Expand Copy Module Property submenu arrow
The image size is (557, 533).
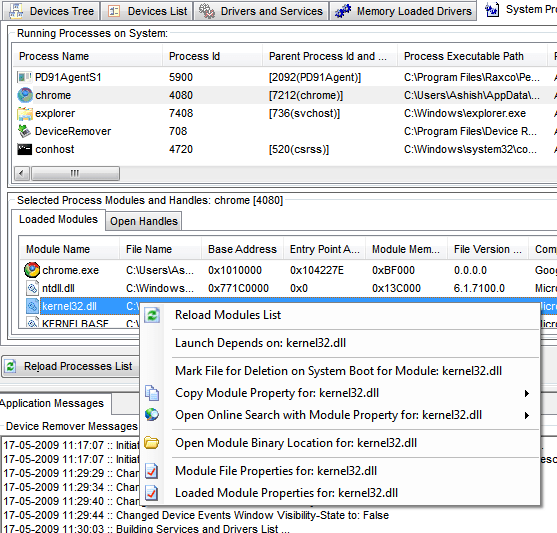(527, 393)
